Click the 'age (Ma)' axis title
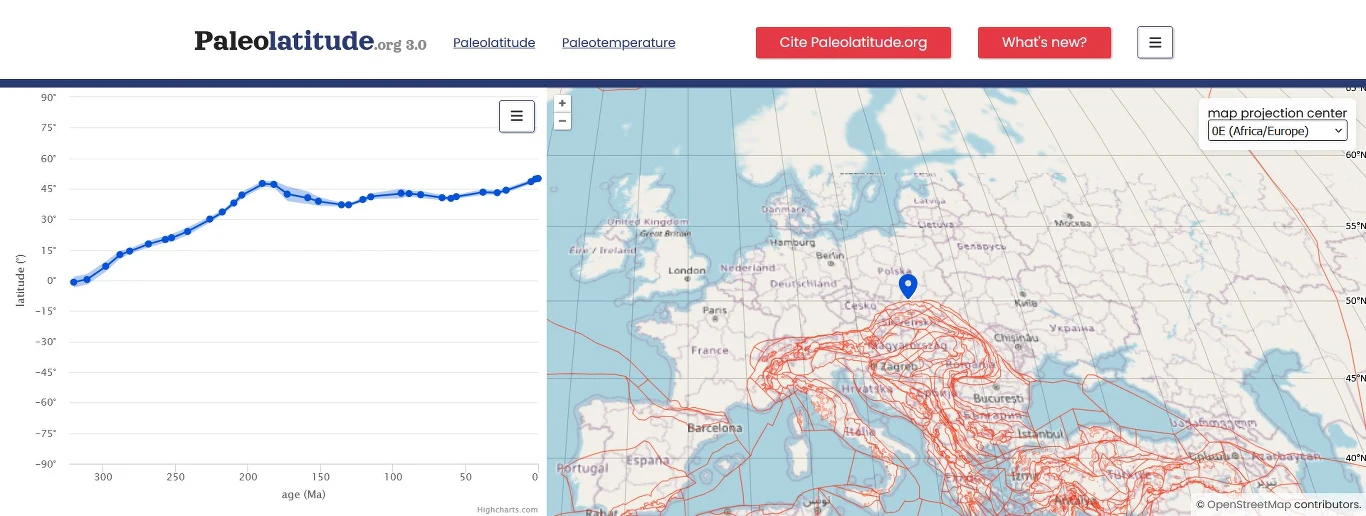The height and width of the screenshot is (516, 1366). coord(303,494)
